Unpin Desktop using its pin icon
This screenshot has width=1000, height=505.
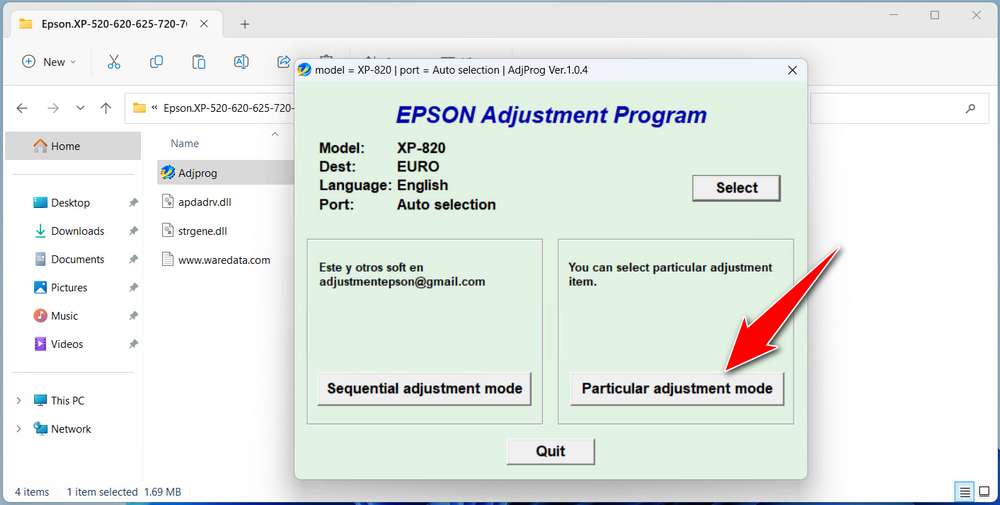click(x=133, y=203)
